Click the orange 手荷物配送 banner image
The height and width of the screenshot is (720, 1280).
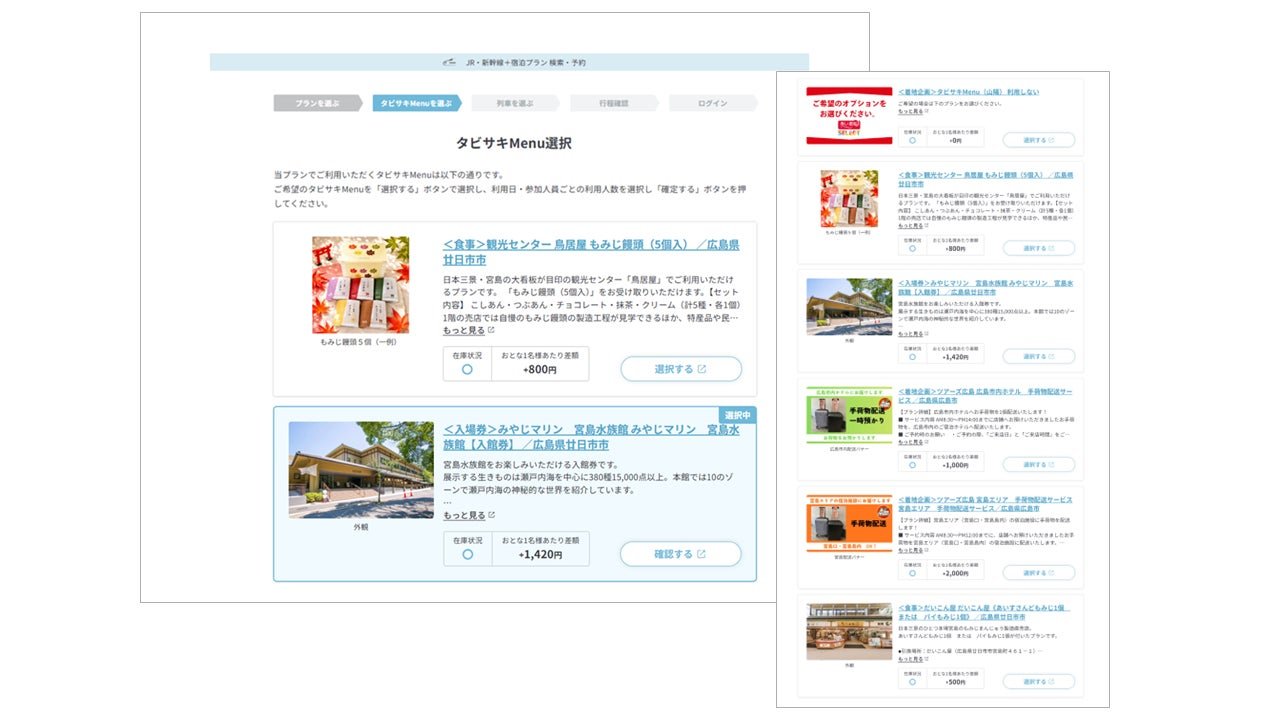click(x=849, y=523)
